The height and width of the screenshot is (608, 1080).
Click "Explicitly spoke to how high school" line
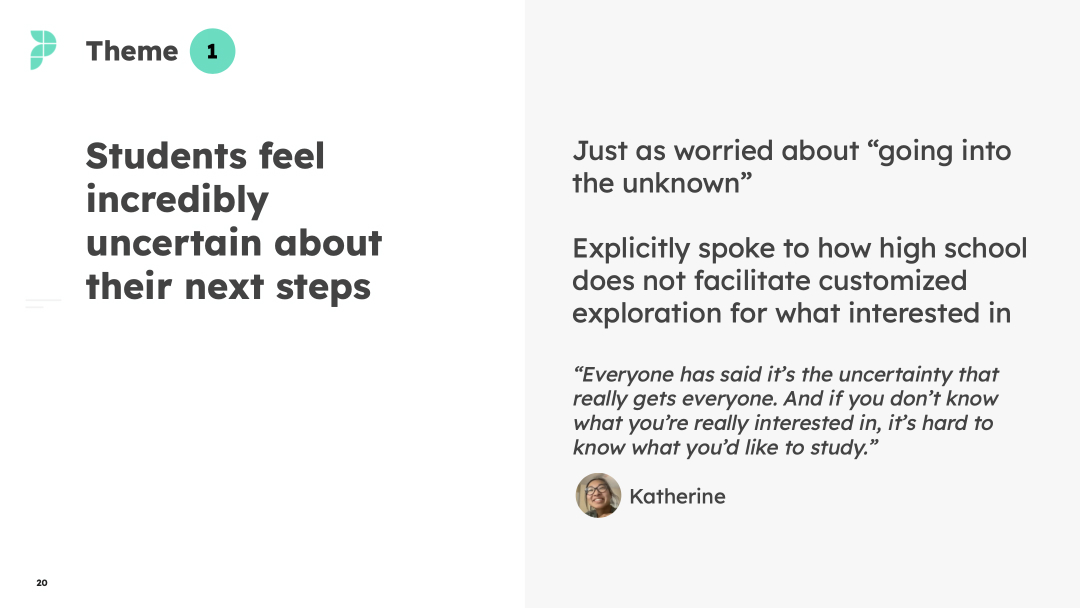[x=800, y=249]
